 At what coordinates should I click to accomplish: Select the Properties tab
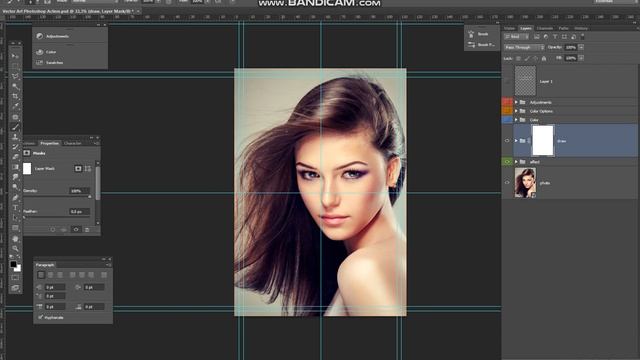(x=49, y=143)
